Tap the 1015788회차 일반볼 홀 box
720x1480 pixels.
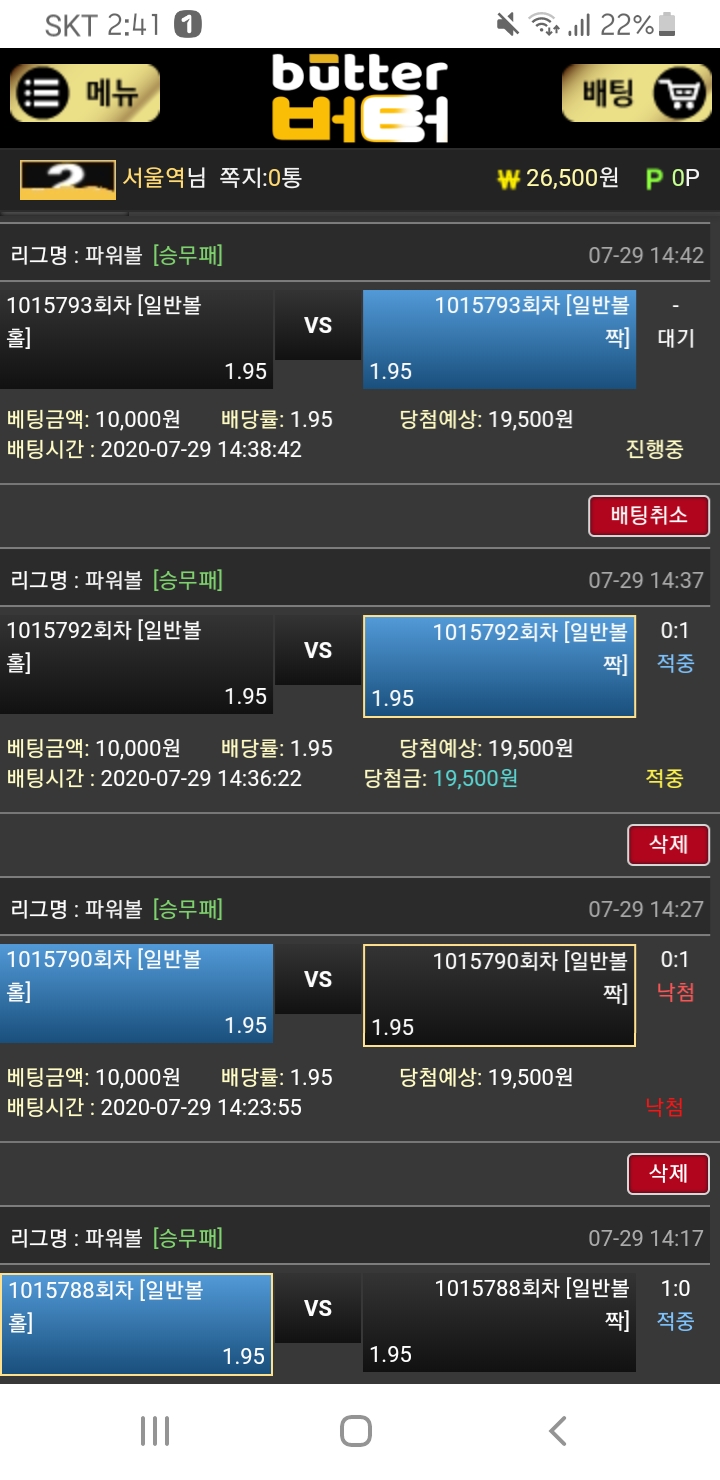click(x=136, y=1323)
